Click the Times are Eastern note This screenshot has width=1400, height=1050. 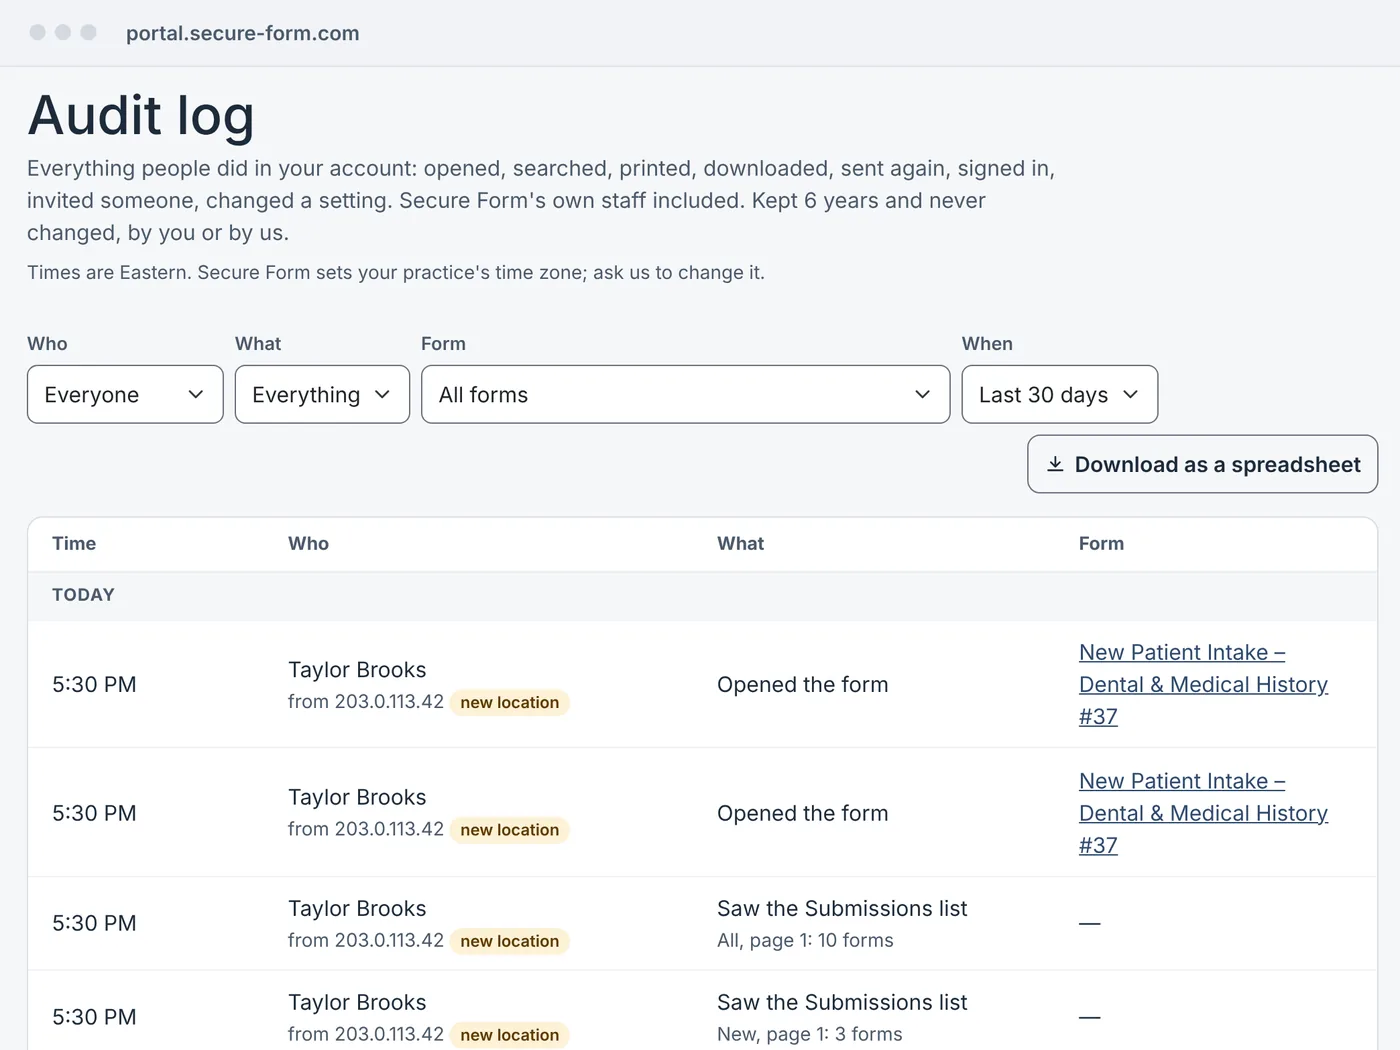396,272
